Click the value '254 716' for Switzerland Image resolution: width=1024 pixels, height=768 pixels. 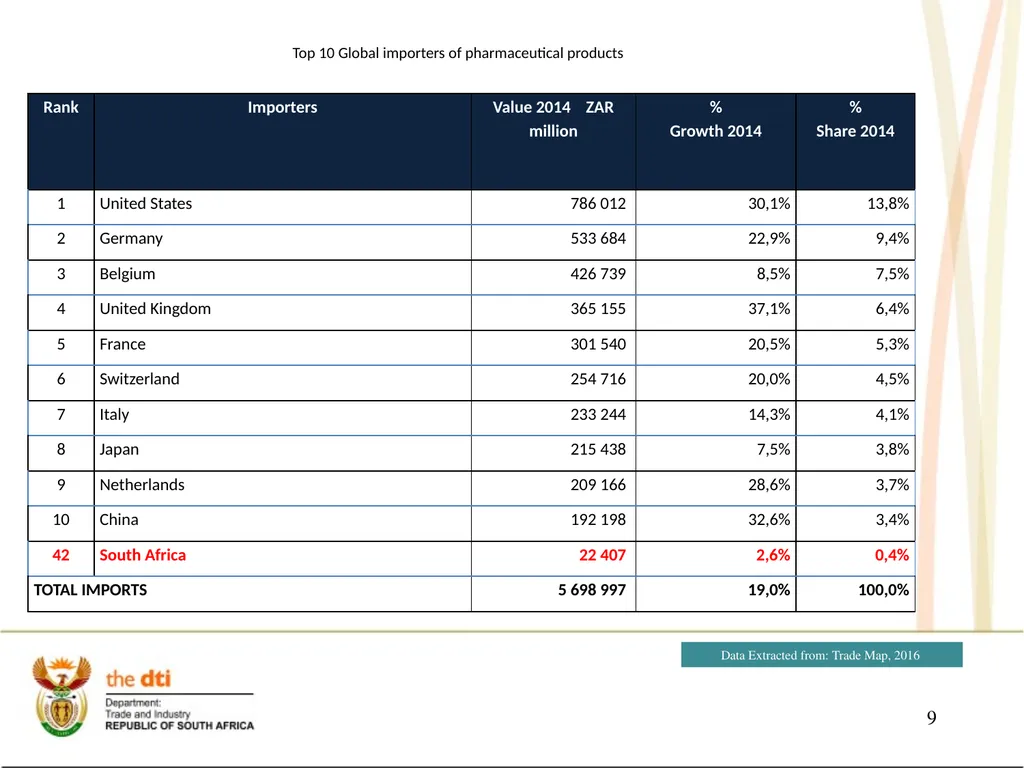coord(598,379)
